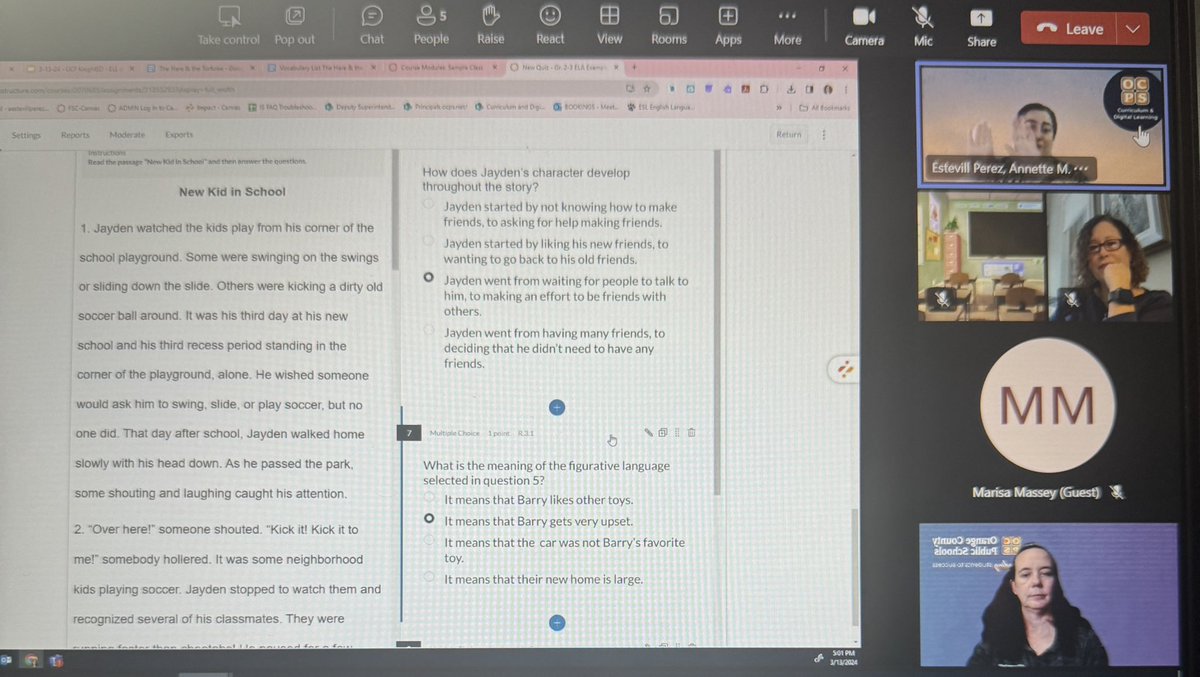This screenshot has width=1200, height=677.
Task: Click the floating pen annotation button at right edge
Action: point(846,368)
